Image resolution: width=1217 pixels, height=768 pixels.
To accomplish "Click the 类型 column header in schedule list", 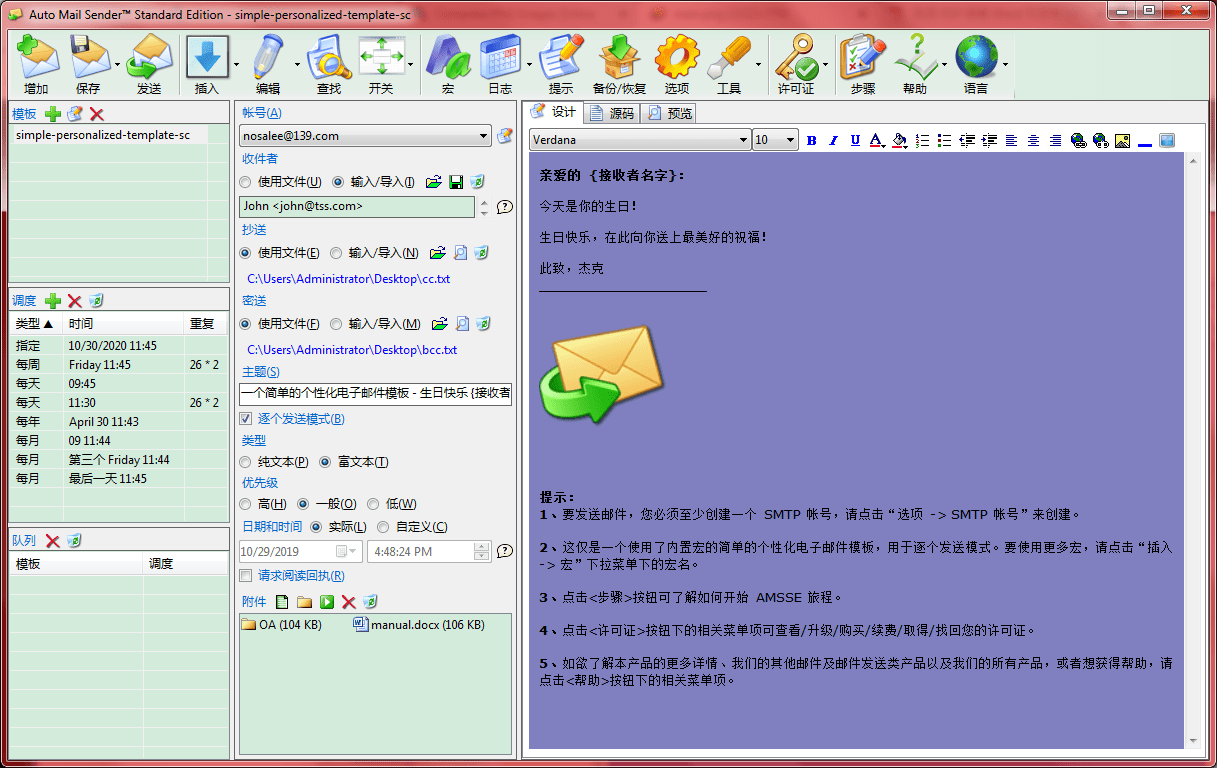I will coord(37,324).
